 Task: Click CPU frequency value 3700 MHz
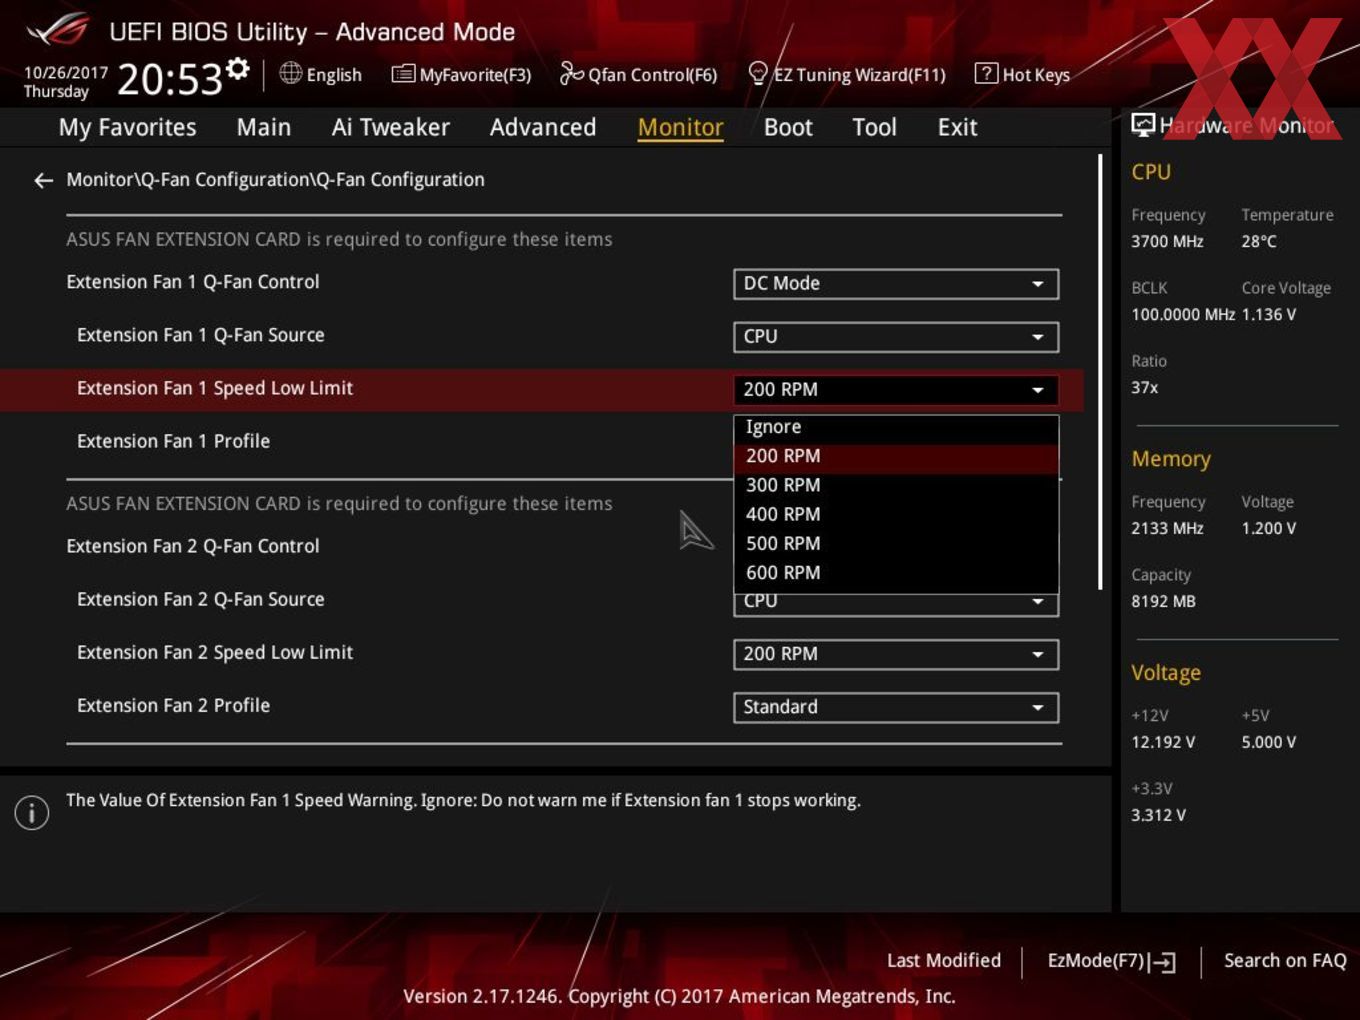(x=1167, y=241)
